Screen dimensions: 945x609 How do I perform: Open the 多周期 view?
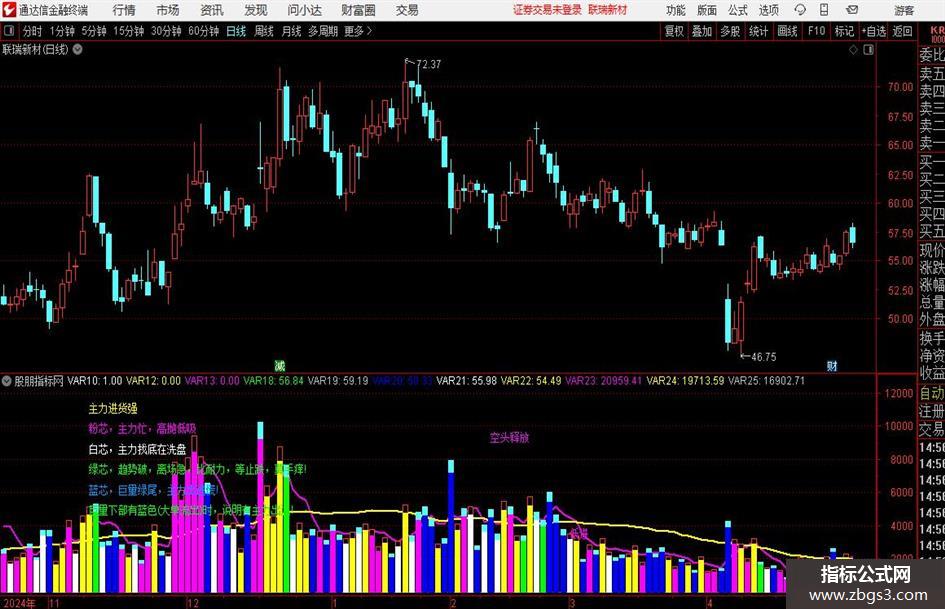click(x=323, y=31)
